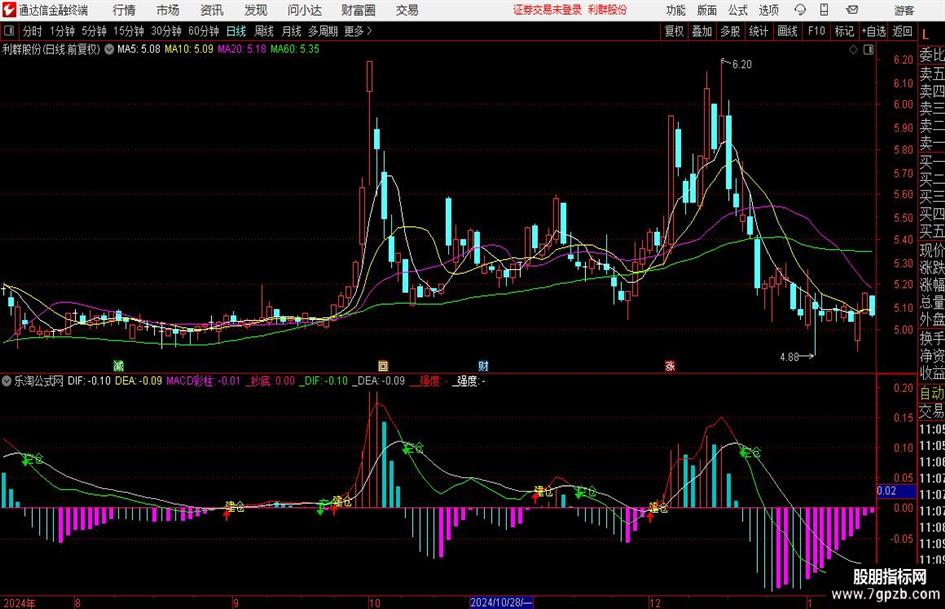The width and height of the screenshot is (945, 609).
Task: Click the 通达信 red logo icon
Action: click(8, 10)
